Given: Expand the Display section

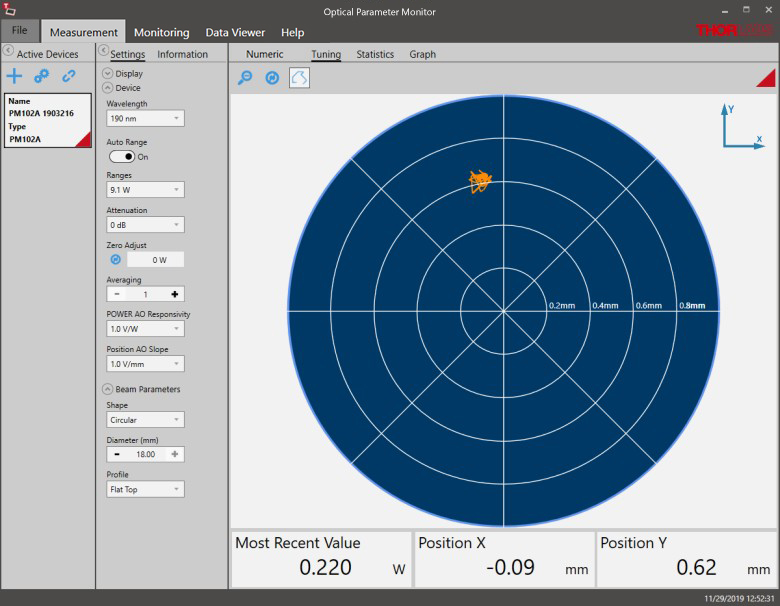Looking at the screenshot, I should click(108, 73).
